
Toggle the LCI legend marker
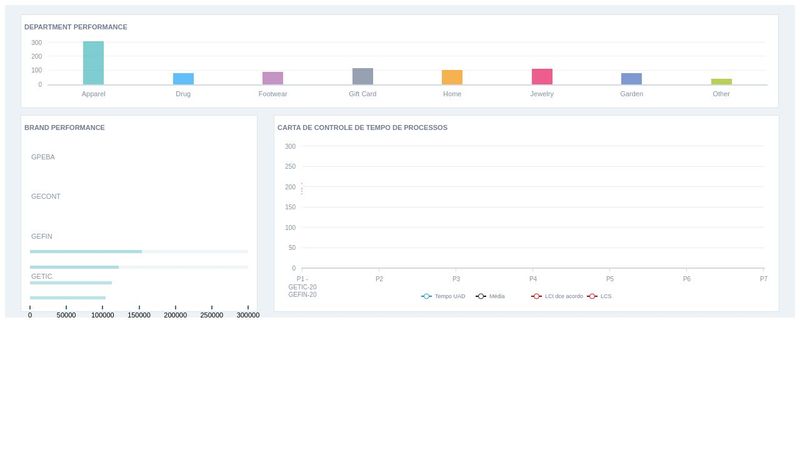[x=537, y=296]
